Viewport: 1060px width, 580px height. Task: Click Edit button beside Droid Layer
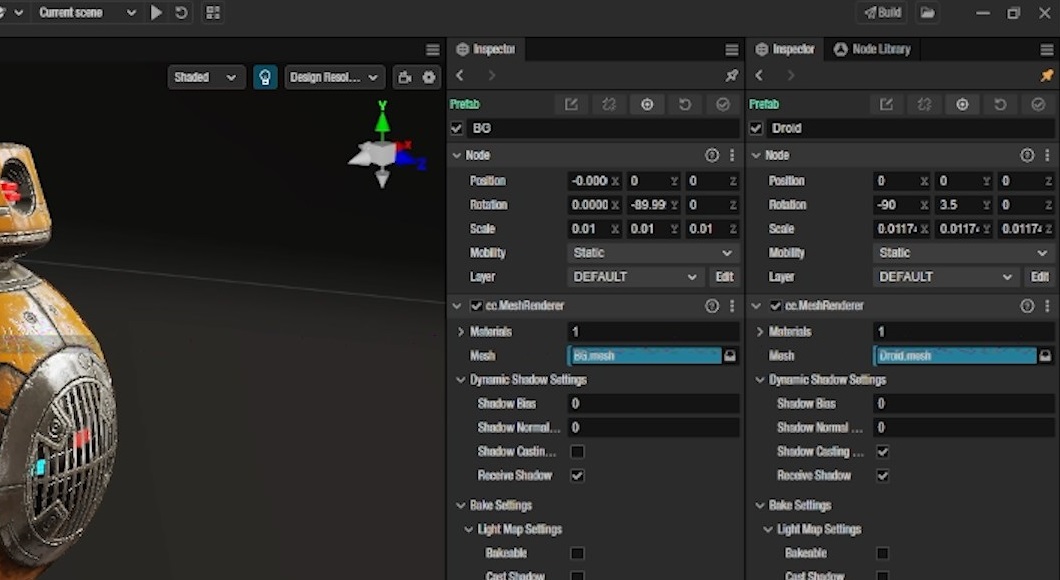pos(1039,277)
